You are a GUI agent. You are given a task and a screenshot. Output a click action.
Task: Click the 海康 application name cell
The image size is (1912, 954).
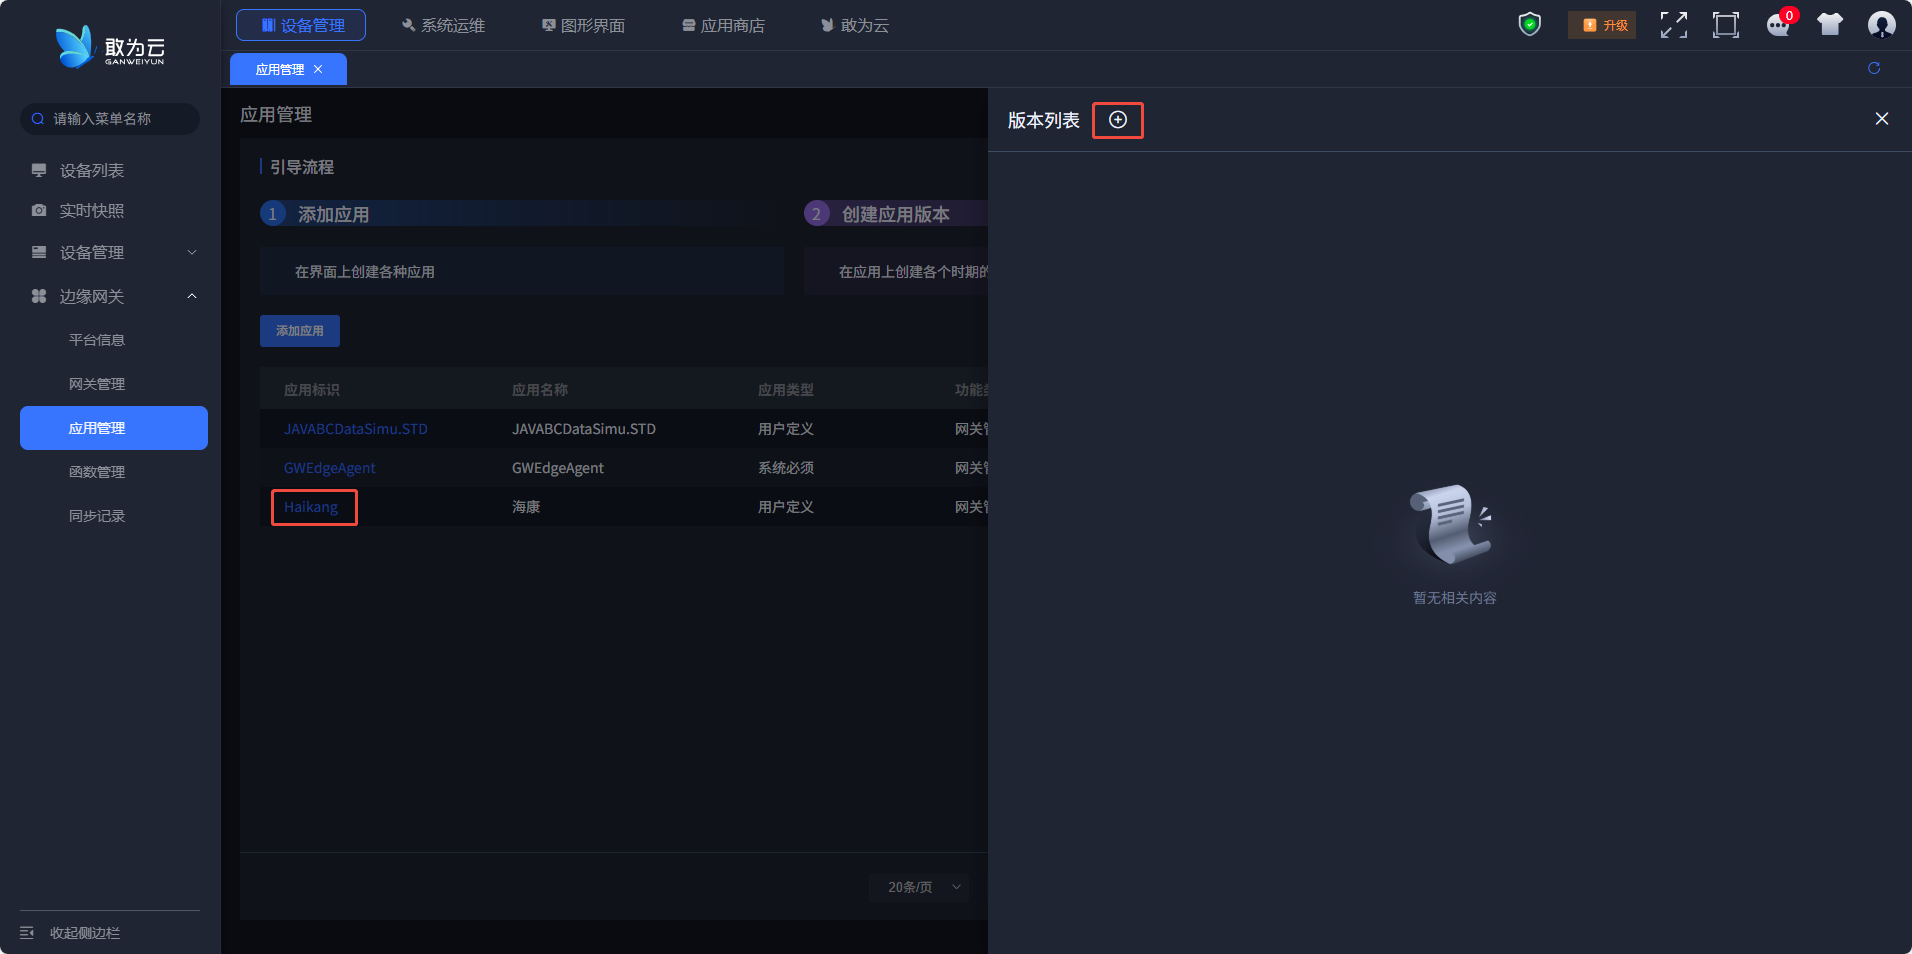(526, 507)
